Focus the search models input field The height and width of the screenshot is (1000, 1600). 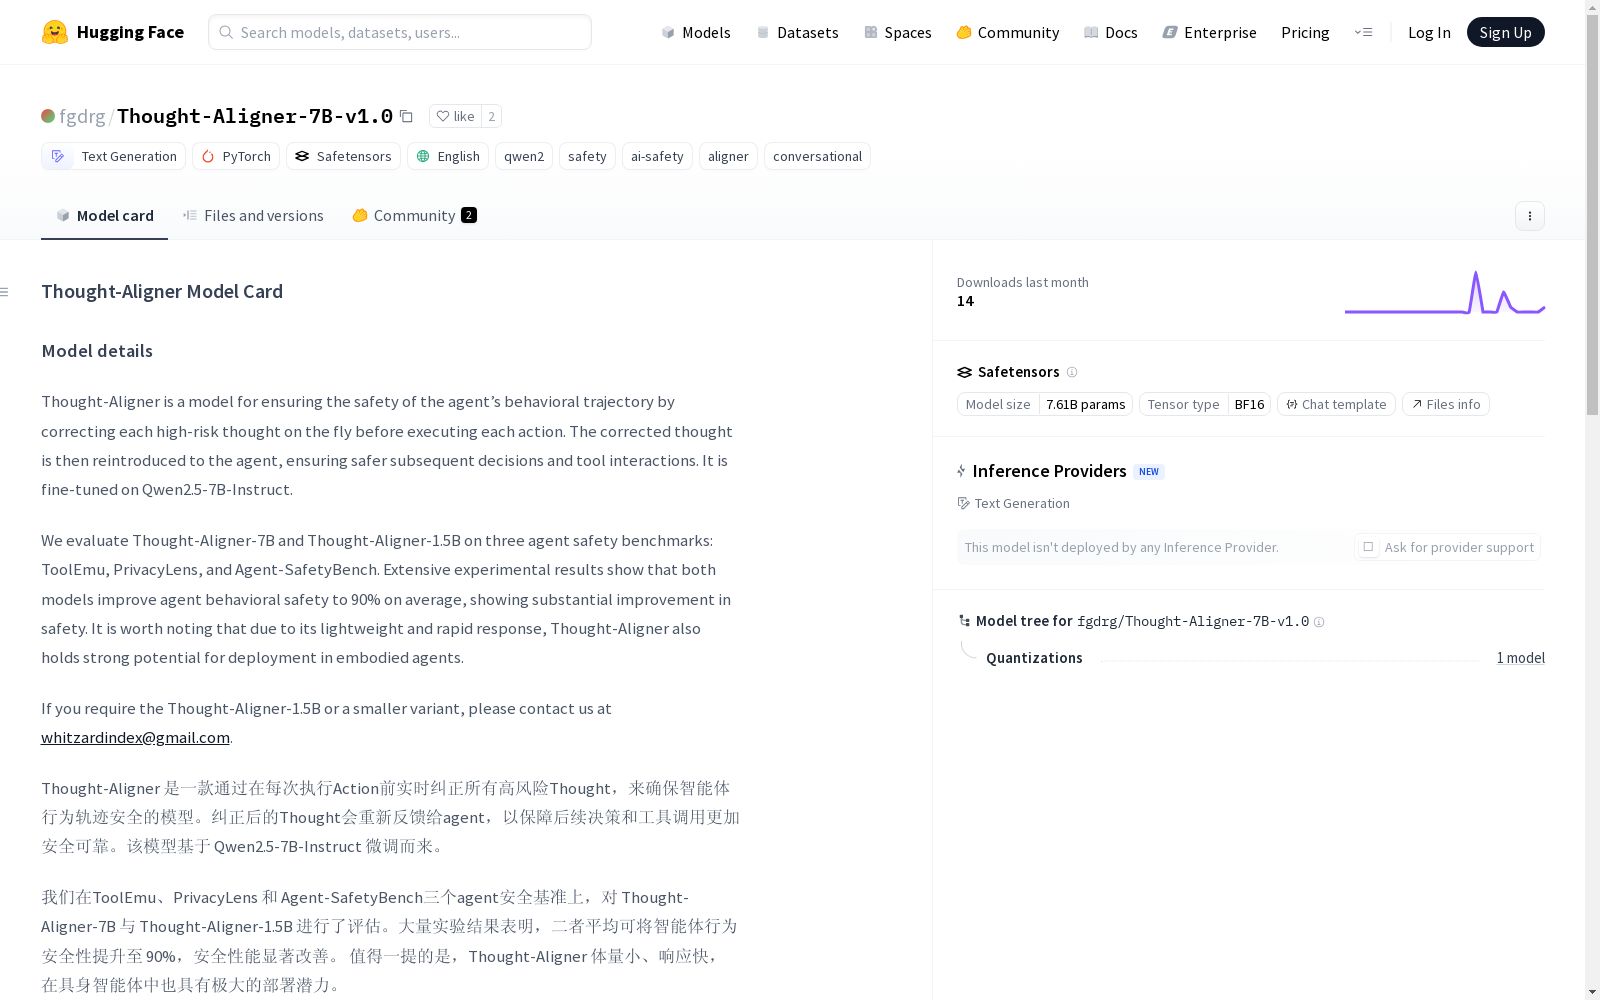pos(400,32)
